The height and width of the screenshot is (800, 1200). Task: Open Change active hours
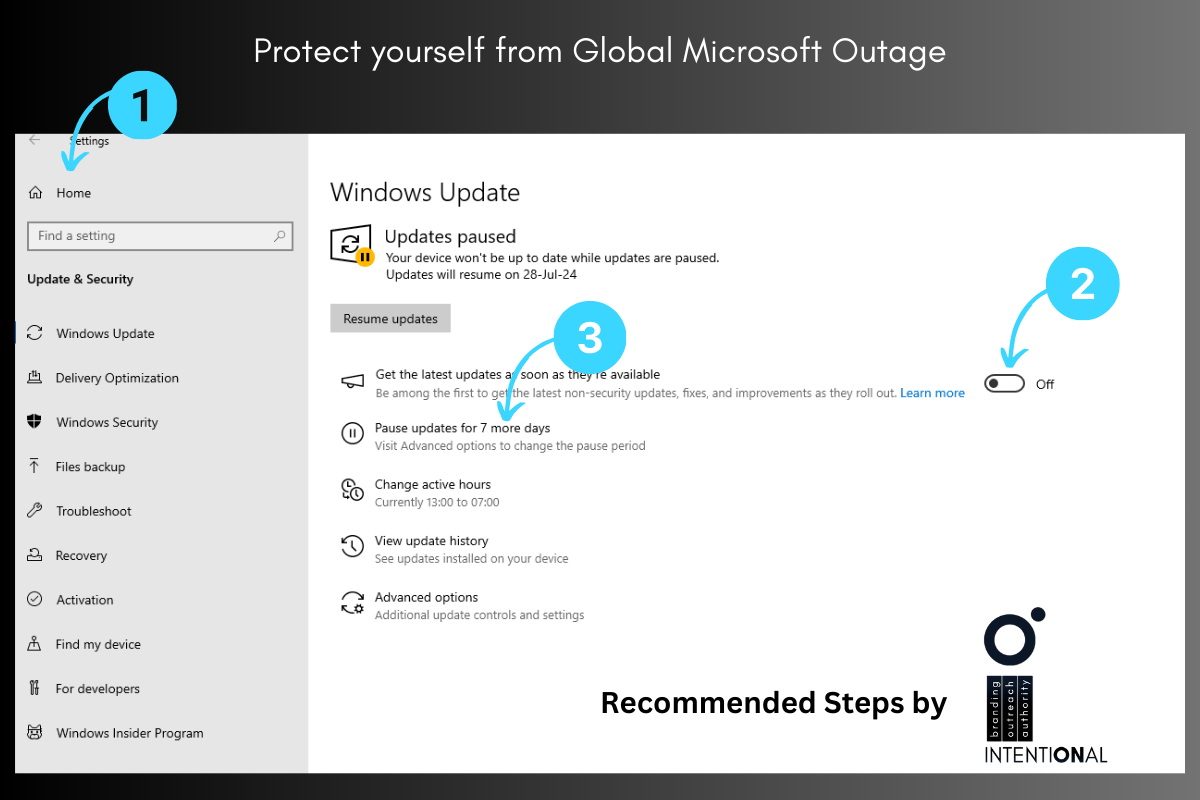pos(433,484)
